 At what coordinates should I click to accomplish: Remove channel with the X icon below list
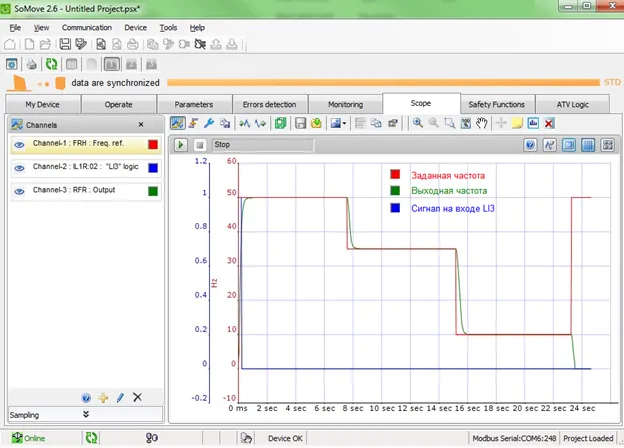137,397
